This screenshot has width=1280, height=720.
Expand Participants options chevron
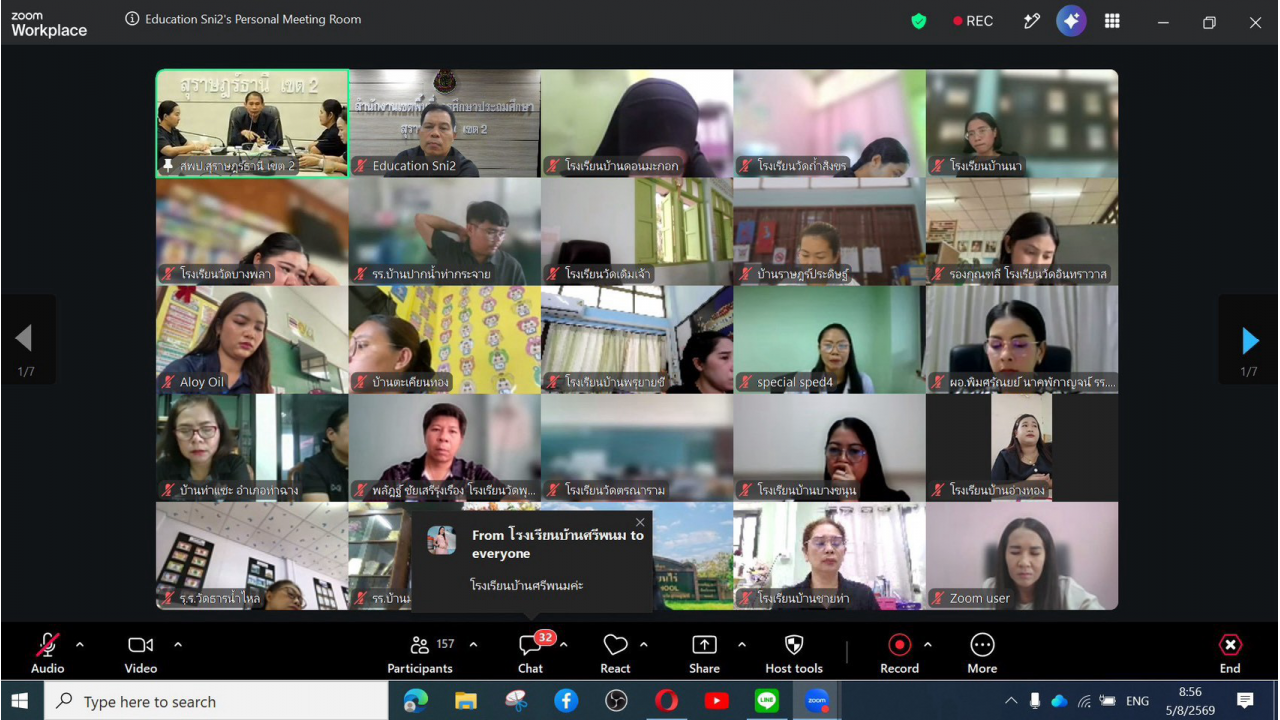coord(473,645)
